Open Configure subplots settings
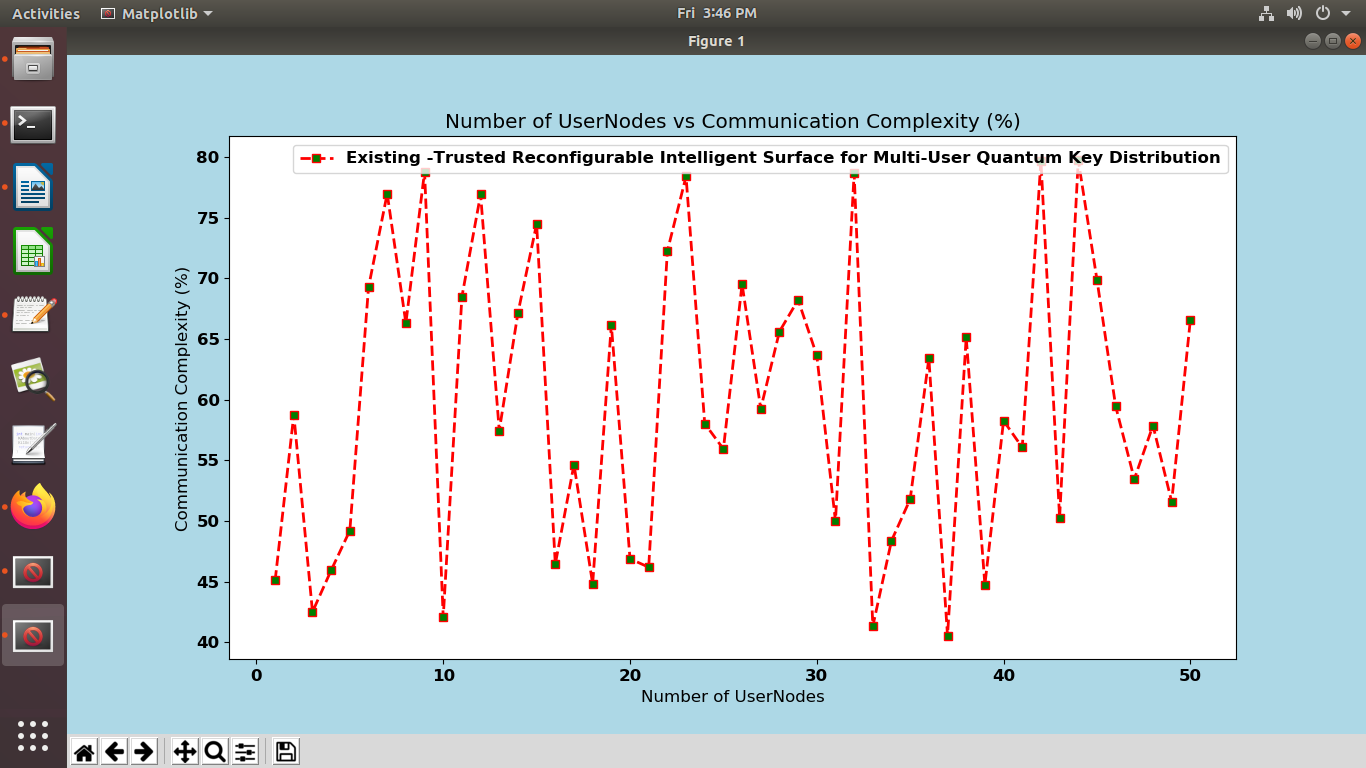 tap(245, 752)
